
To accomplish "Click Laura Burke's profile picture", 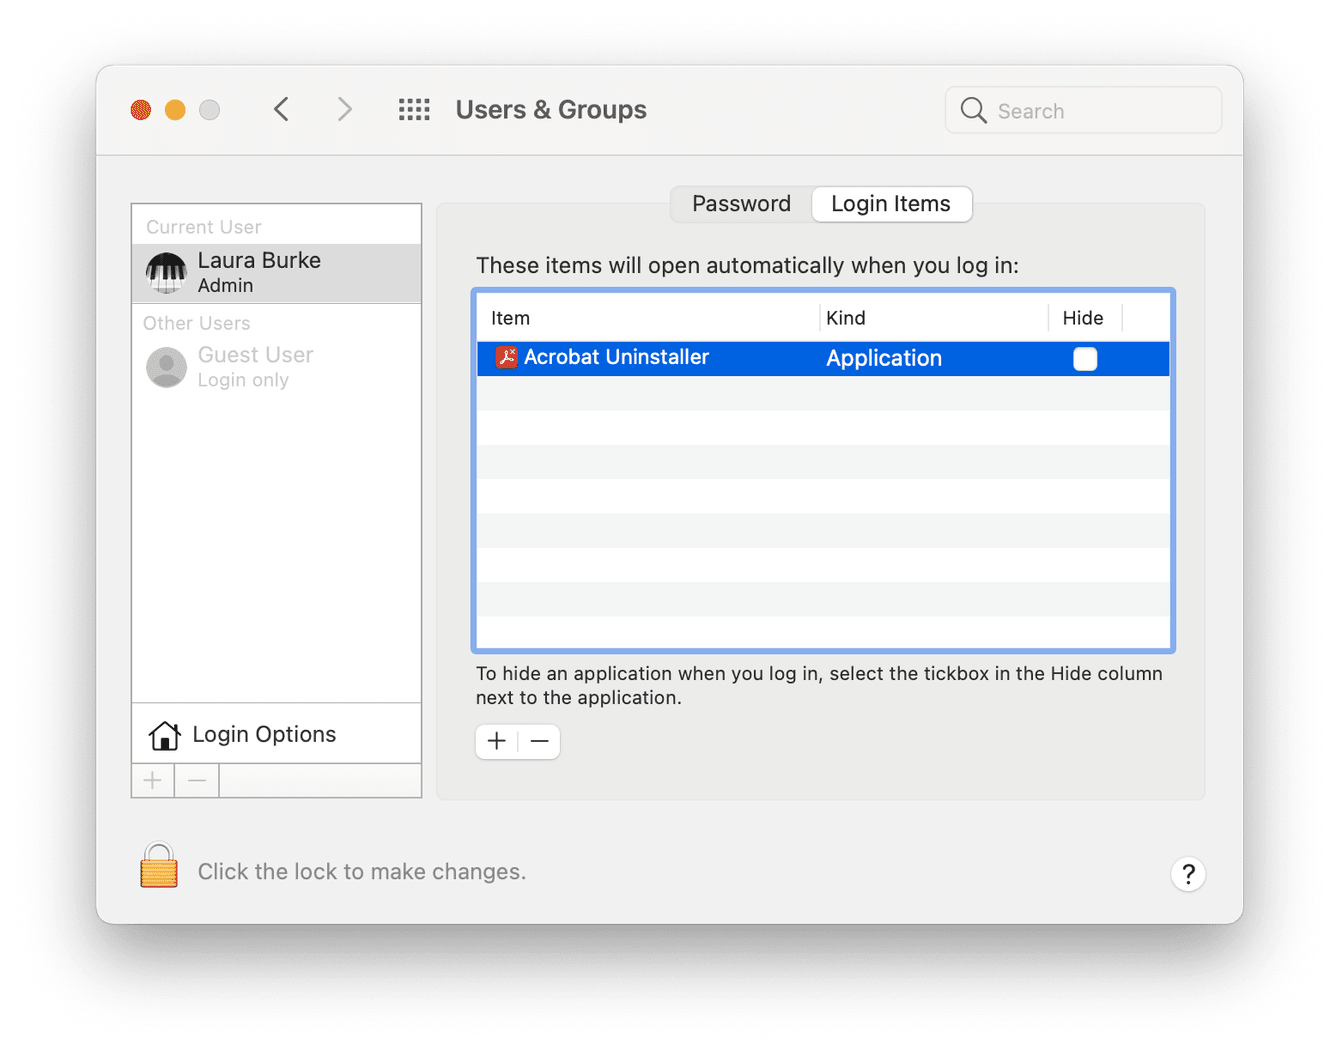I will (x=165, y=272).
